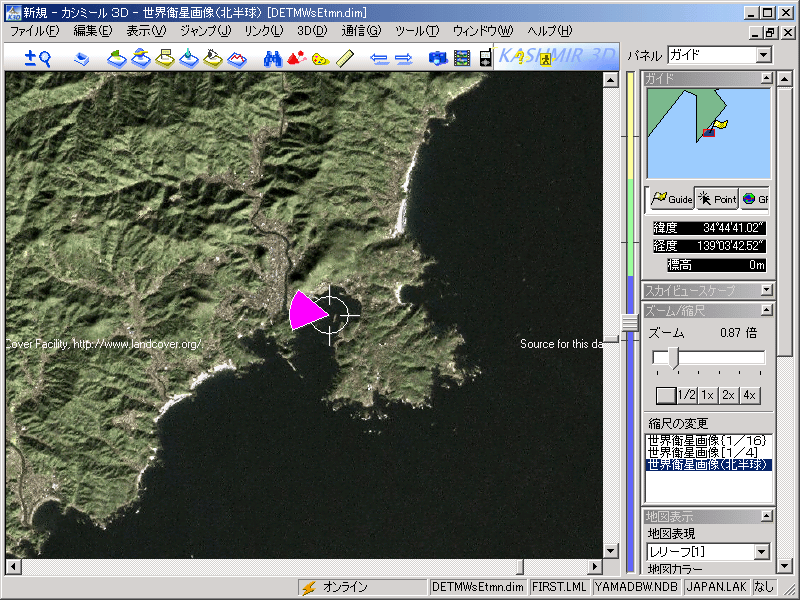800x600 pixels.
Task: Click the handheld GPS device icon
Action: click(485, 58)
